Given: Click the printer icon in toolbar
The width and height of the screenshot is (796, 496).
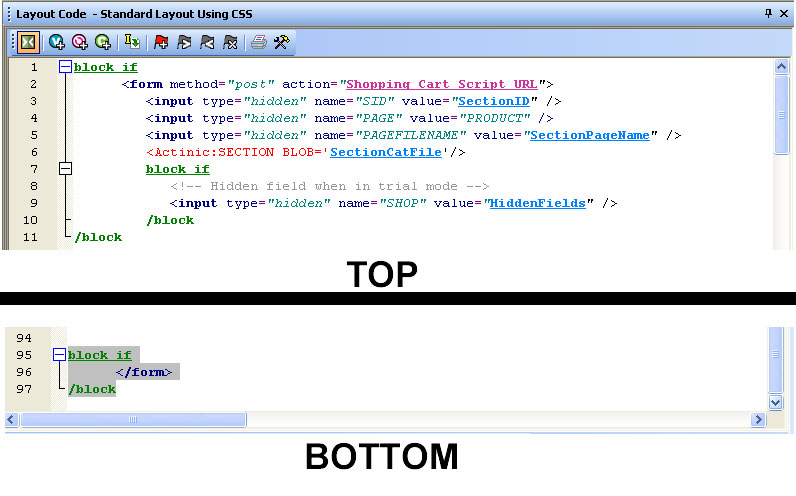Looking at the screenshot, I should click(x=259, y=42).
